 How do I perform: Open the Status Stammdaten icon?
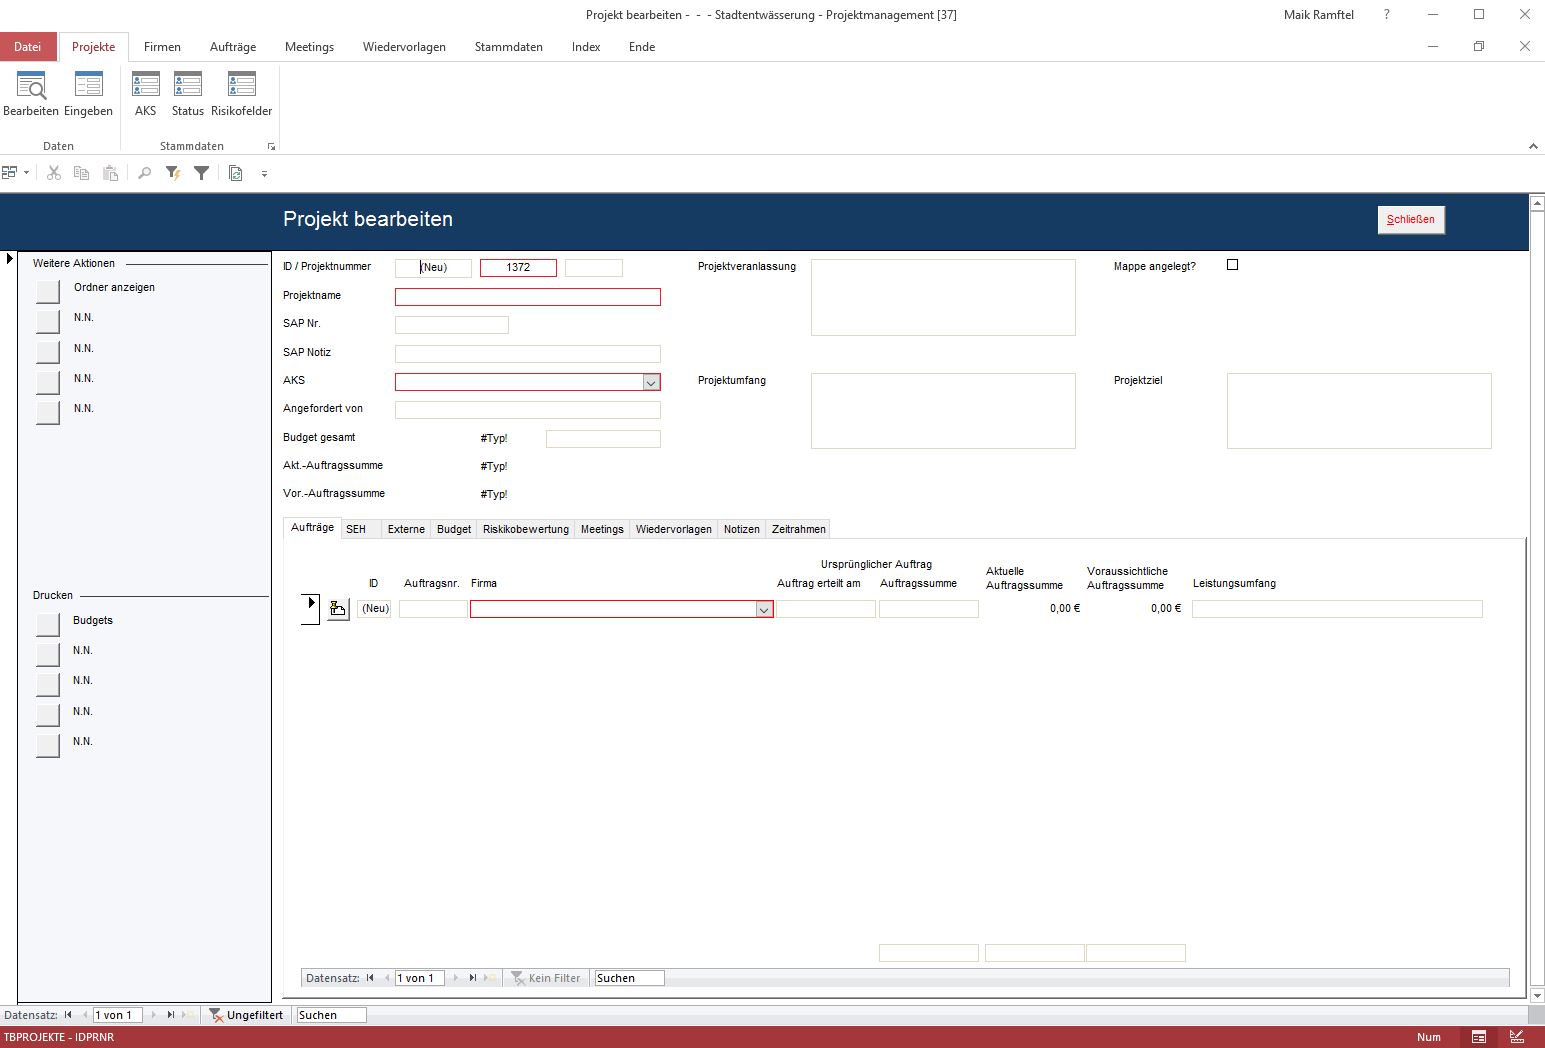tap(188, 94)
